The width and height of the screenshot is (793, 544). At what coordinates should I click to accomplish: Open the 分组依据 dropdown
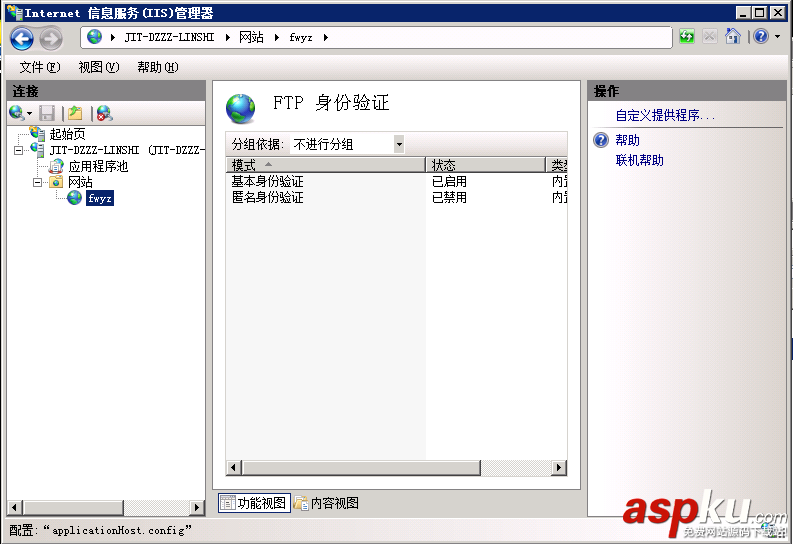click(399, 145)
